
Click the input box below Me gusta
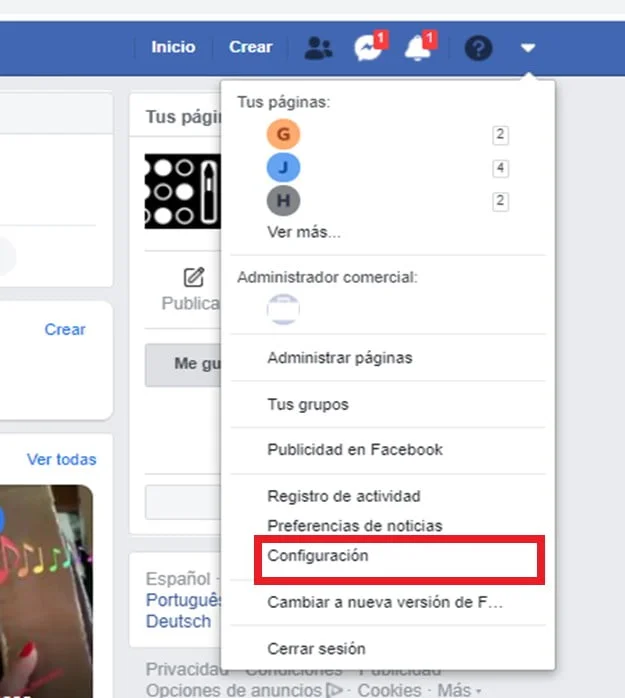pos(183,502)
